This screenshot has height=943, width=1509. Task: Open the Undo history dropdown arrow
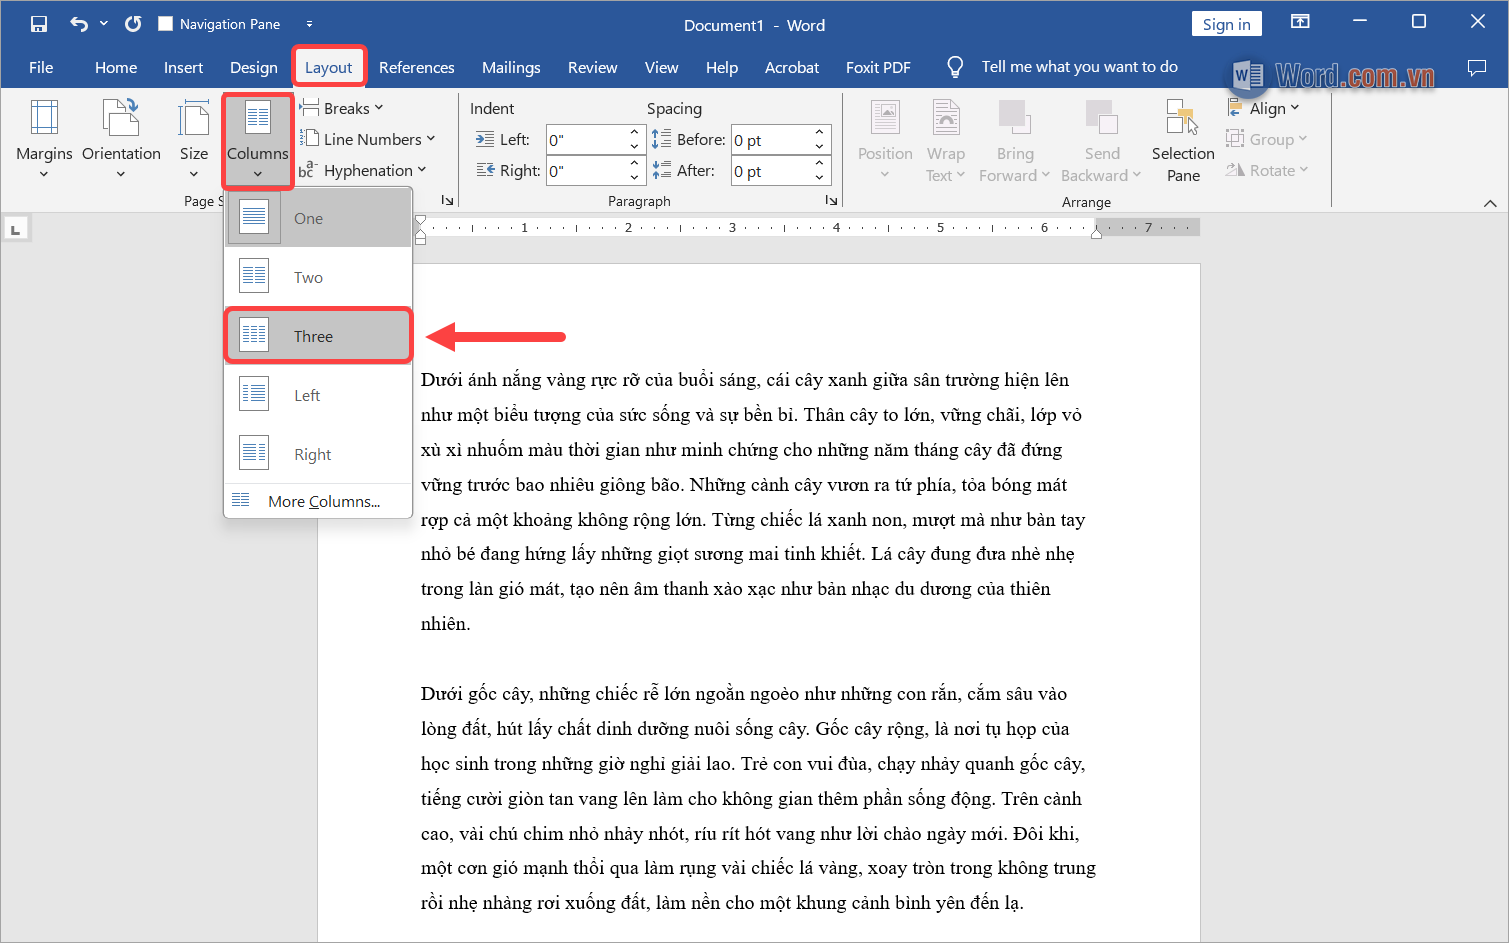tap(103, 24)
